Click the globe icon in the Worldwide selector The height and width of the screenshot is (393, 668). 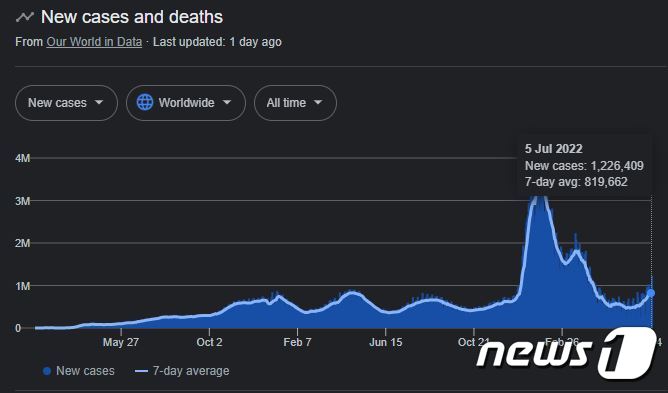[x=145, y=103]
